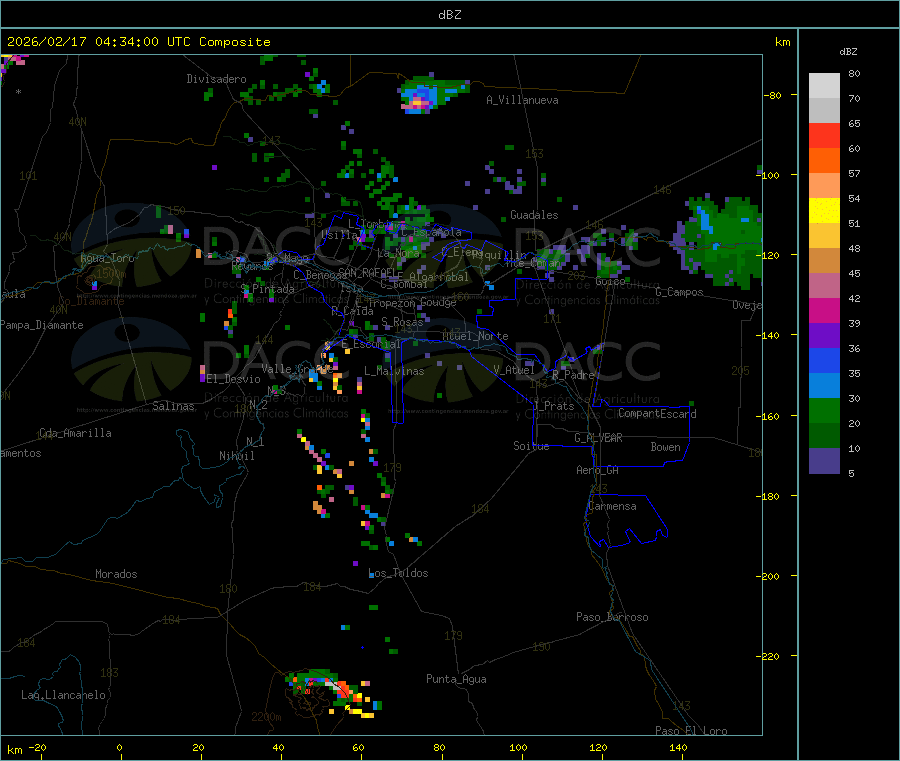Click the Bowen location label

665,447
